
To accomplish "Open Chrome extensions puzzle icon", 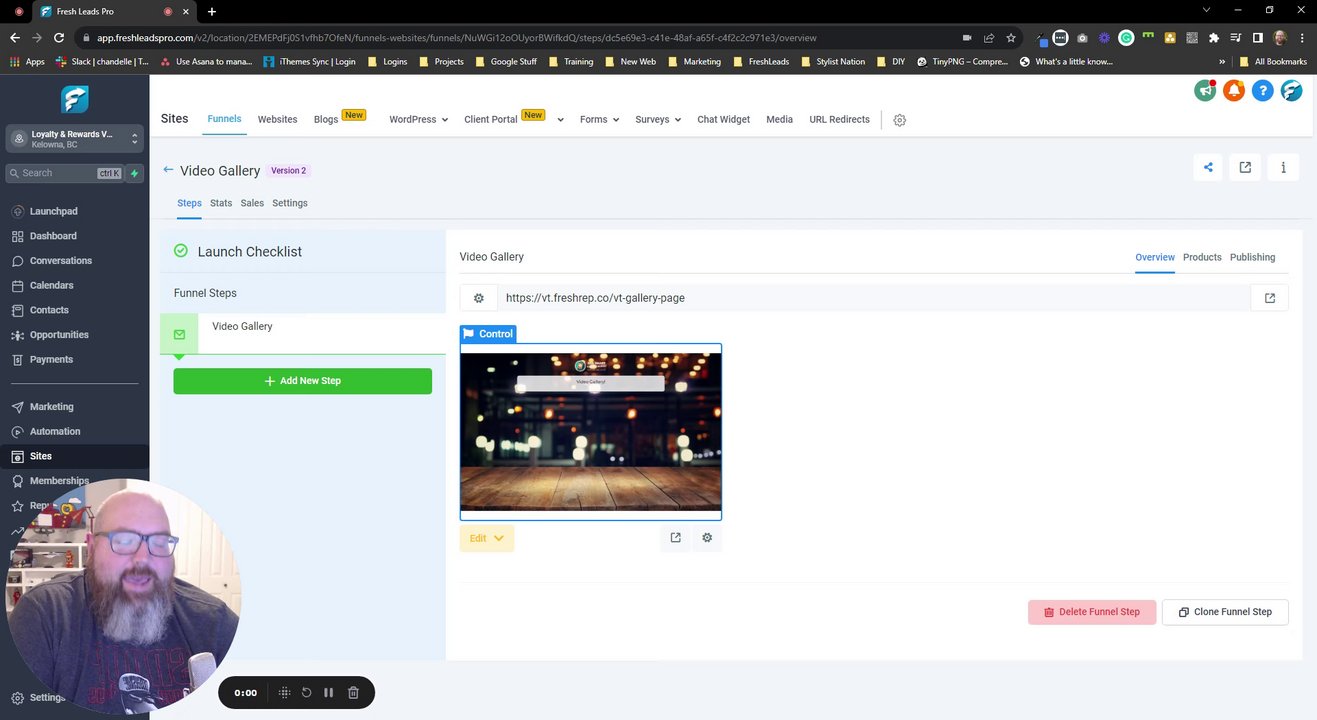I will [1214, 38].
